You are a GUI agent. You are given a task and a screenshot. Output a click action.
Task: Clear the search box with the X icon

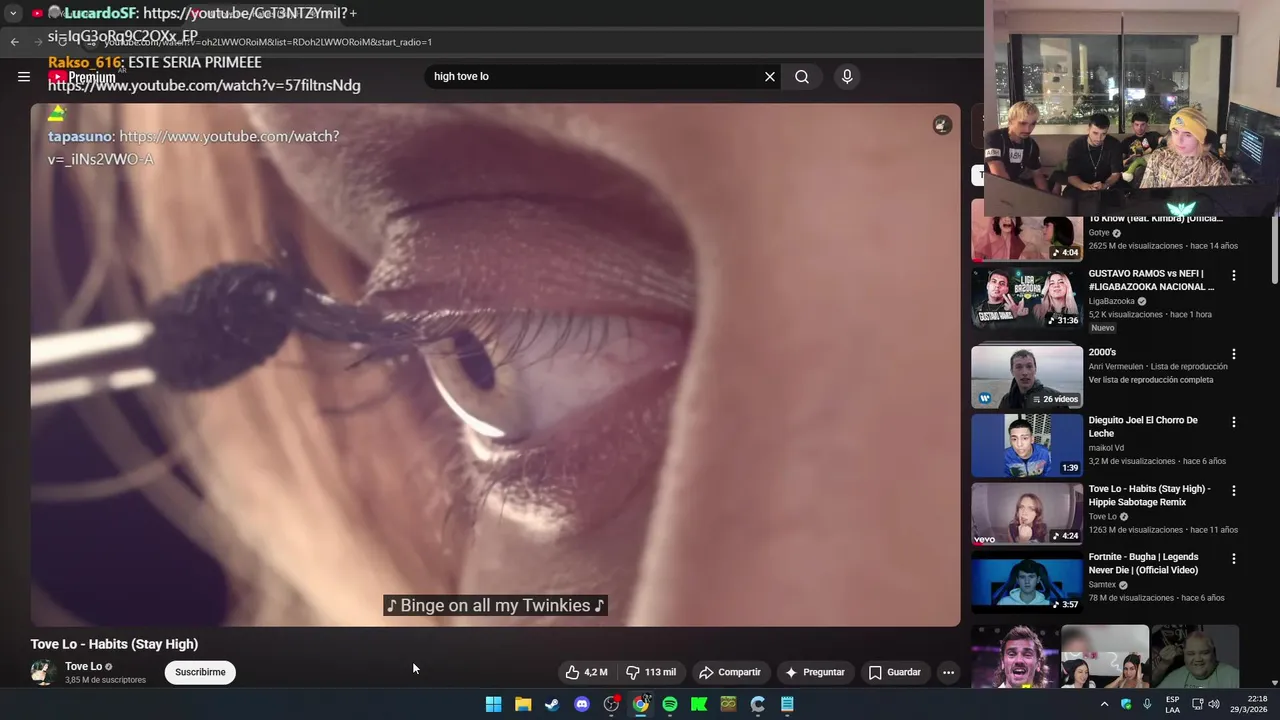coord(770,77)
